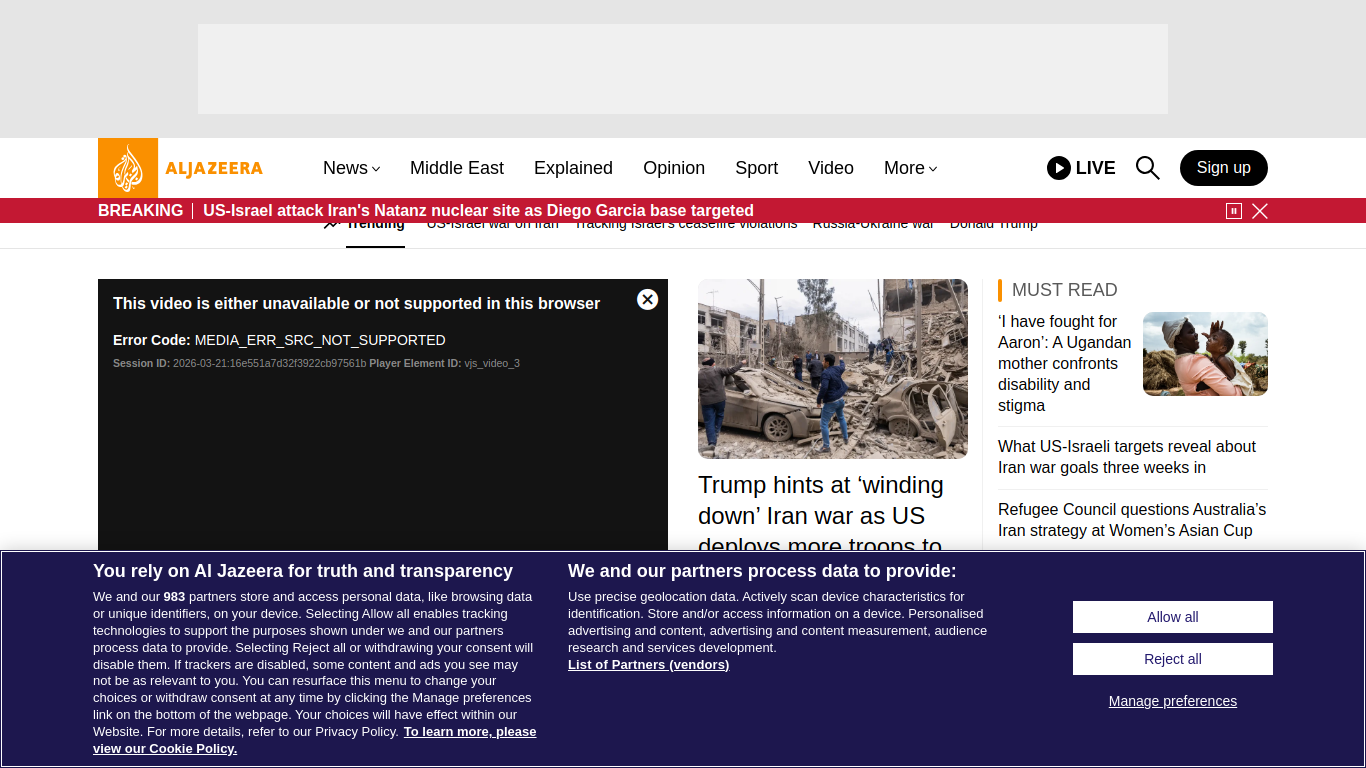1366x768 pixels.
Task: Open the Al Jazeera logo homepage
Action: [x=181, y=168]
